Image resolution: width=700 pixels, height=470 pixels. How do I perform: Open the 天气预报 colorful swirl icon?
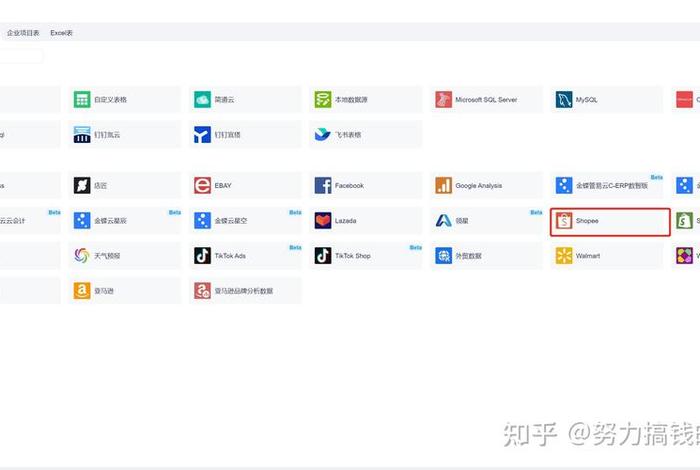pyautogui.click(x=82, y=256)
